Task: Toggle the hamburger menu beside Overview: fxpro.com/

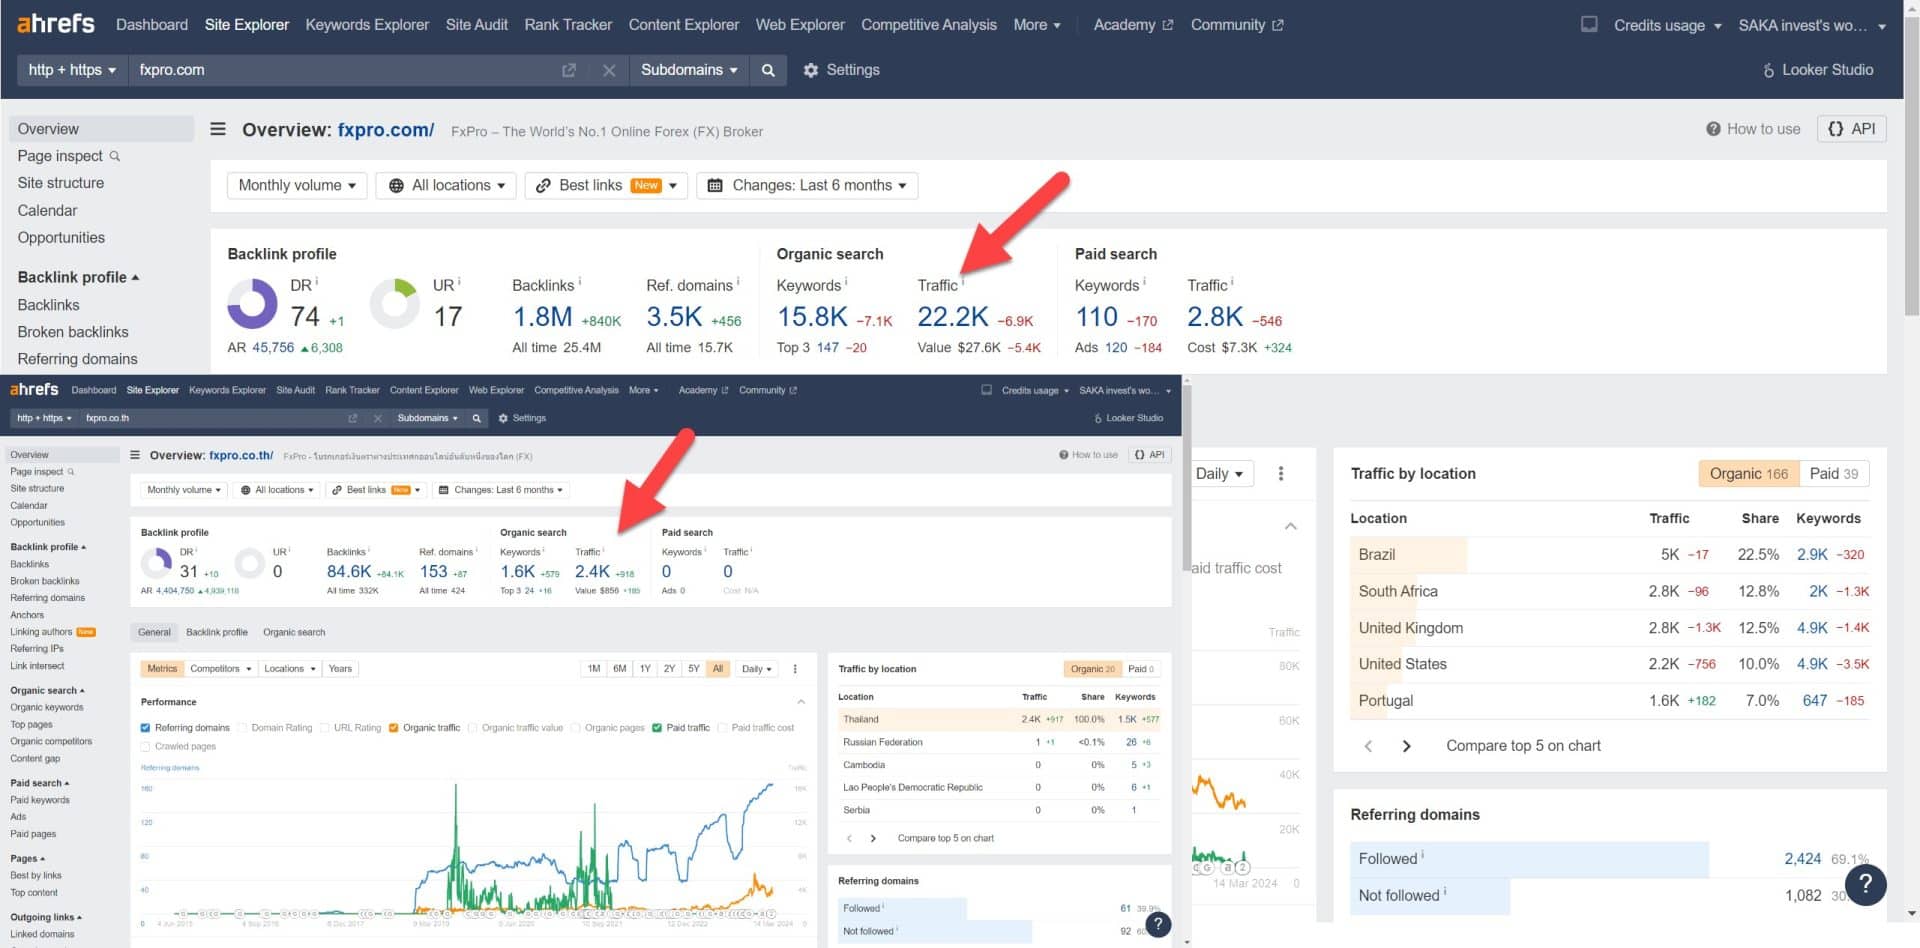Action: tap(217, 129)
